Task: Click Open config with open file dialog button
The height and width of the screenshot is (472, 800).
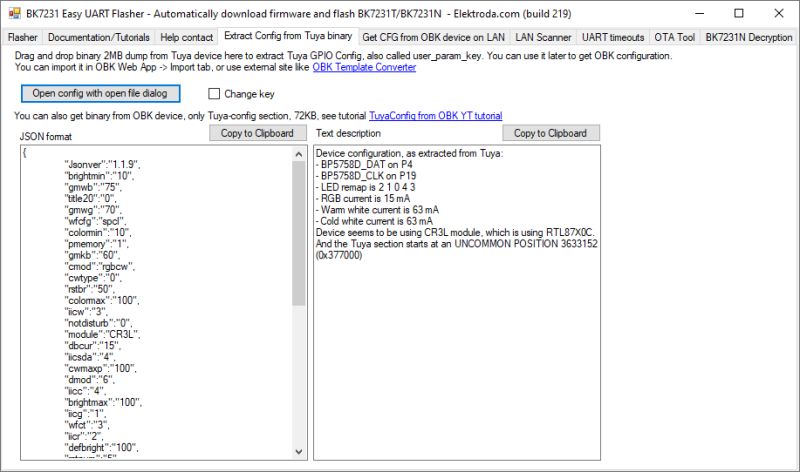Action: 100,93
